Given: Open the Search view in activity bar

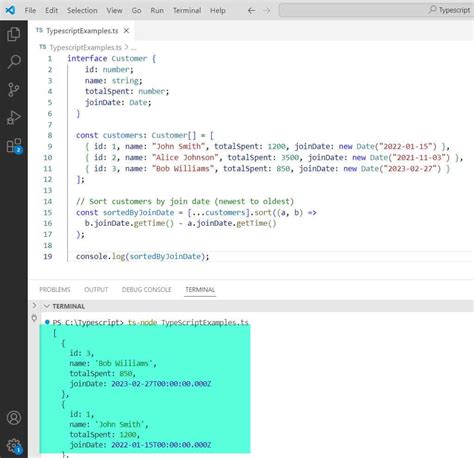Looking at the screenshot, I should click(14, 62).
